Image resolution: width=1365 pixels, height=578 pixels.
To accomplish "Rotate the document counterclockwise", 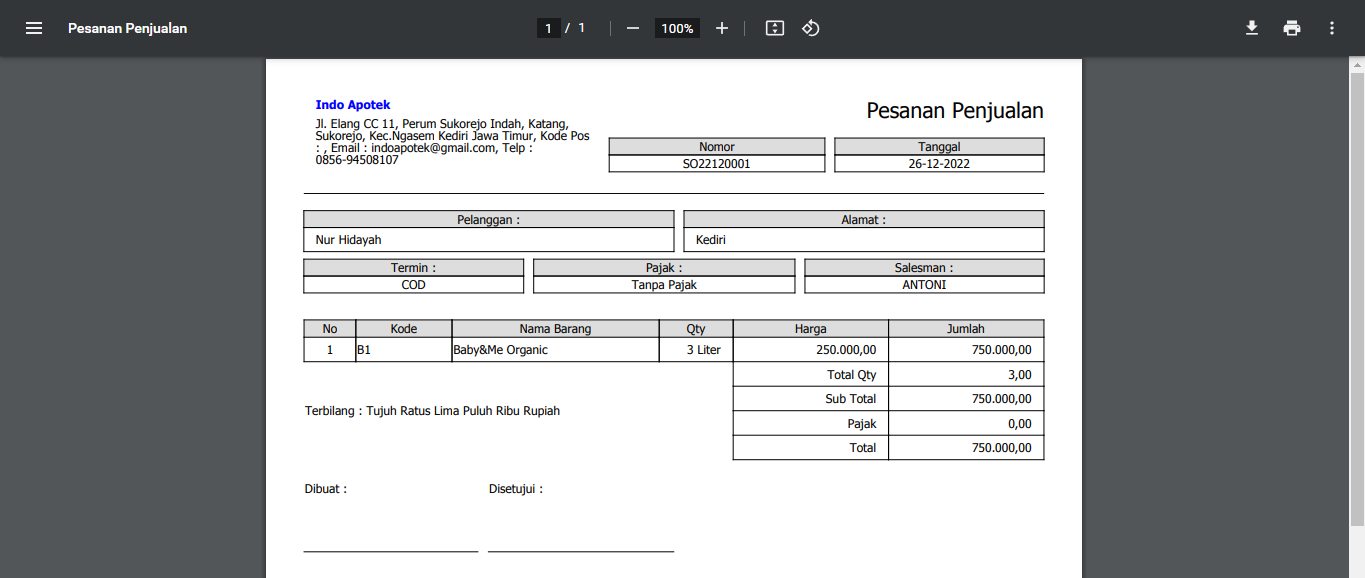I will click(811, 28).
